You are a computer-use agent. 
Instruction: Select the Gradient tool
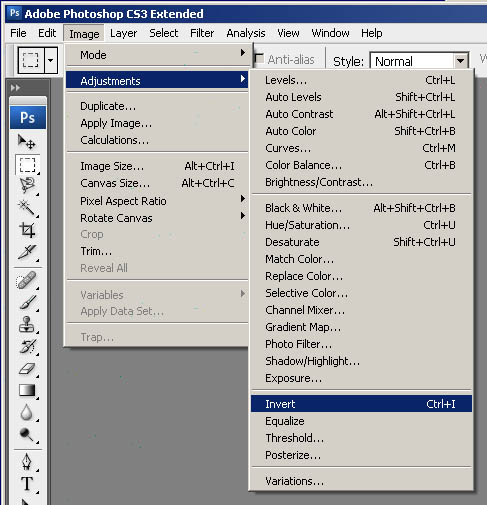point(27,390)
